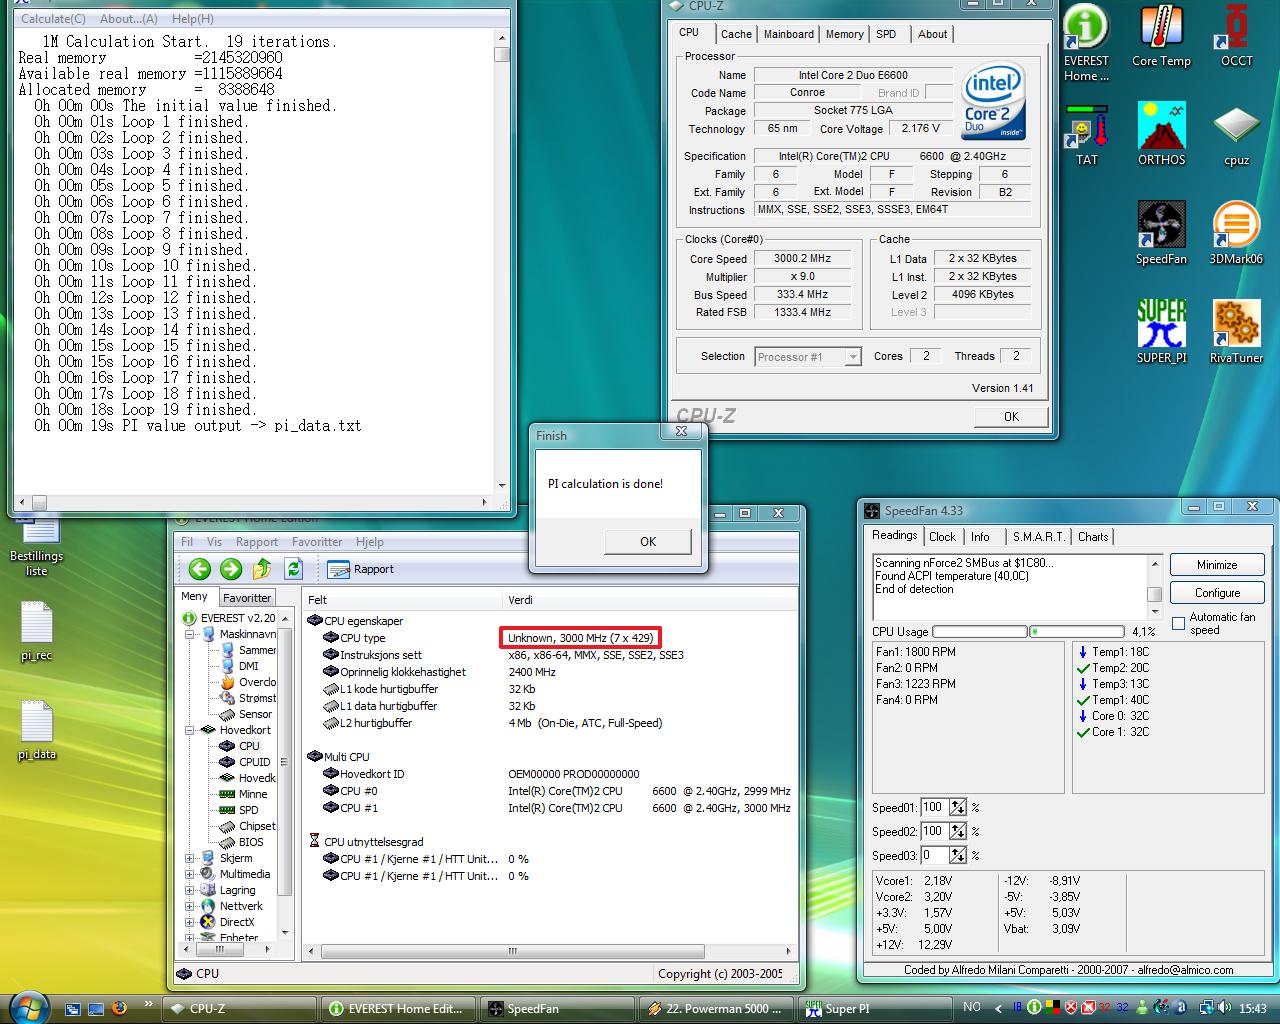This screenshot has height=1024, width=1280.
Task: Open the Charts tab in SpeedFan
Action: coord(1093,537)
